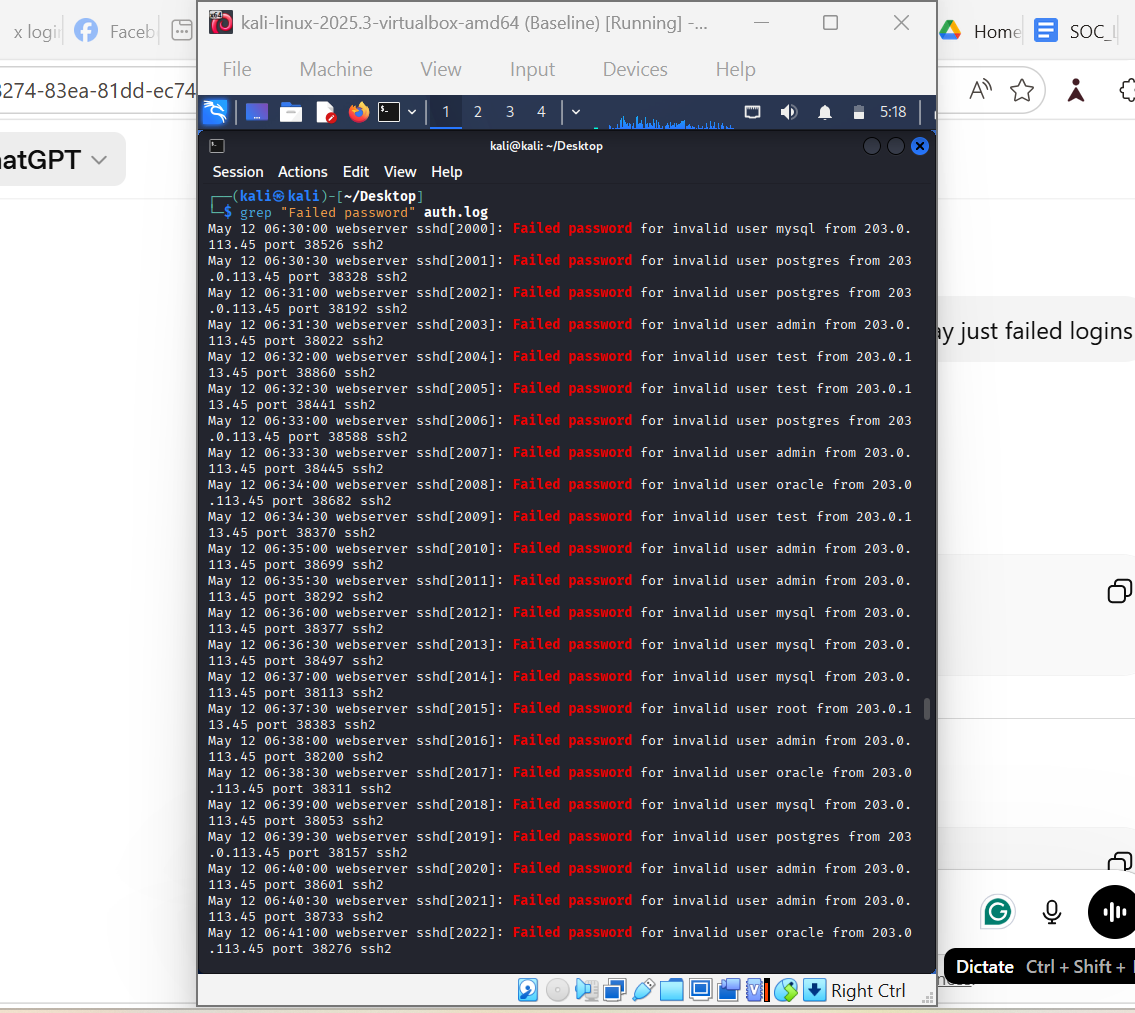Open the network connection tray icon
The image size is (1135, 1013).
pyautogui.click(x=753, y=112)
